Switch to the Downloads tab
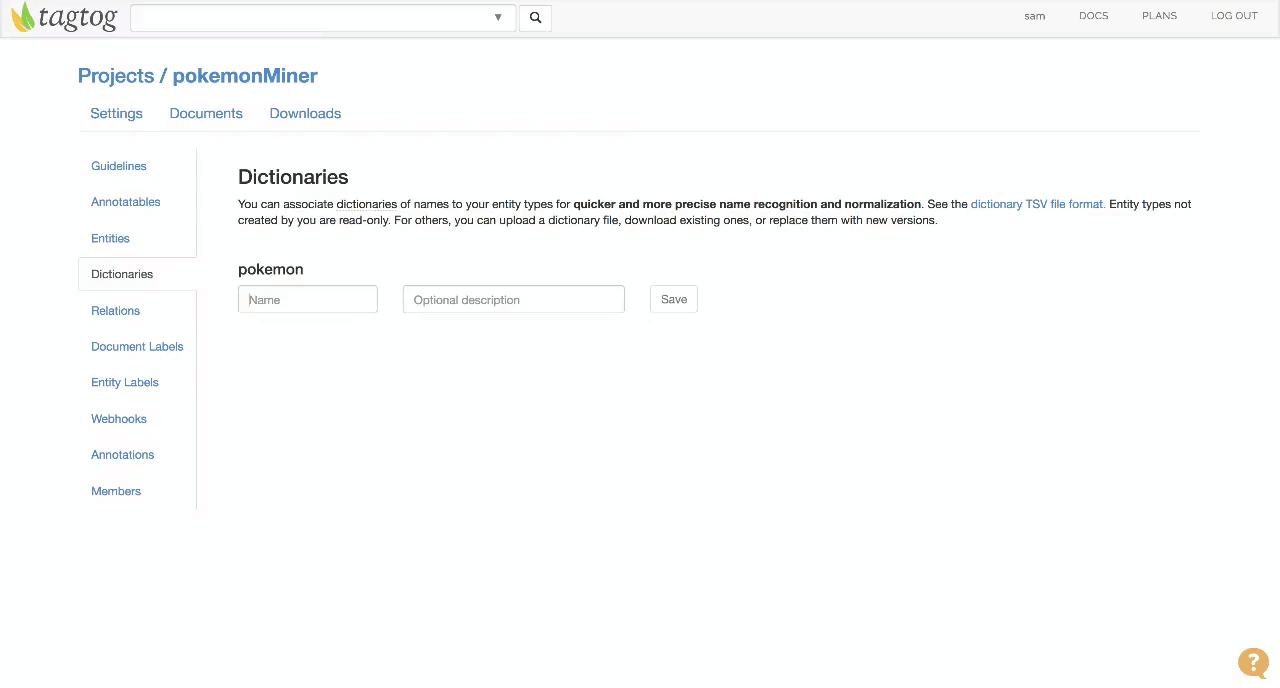Viewport: 1280px width, 688px height. [x=305, y=113]
